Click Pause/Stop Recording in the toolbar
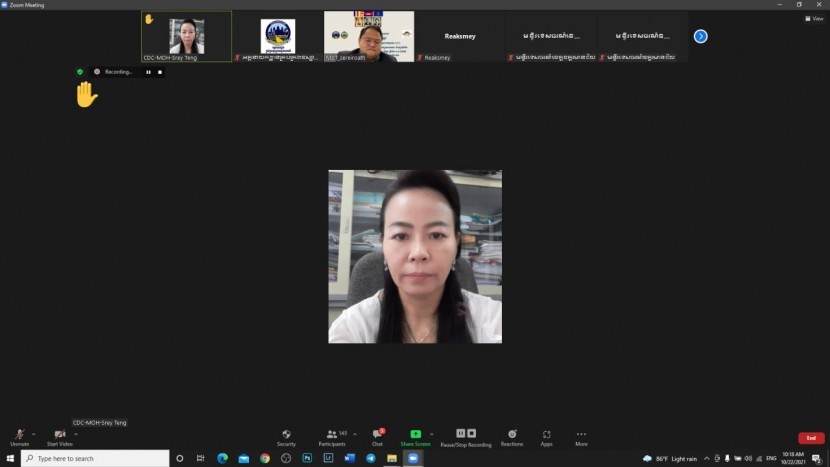The image size is (830, 467). [x=465, y=436]
